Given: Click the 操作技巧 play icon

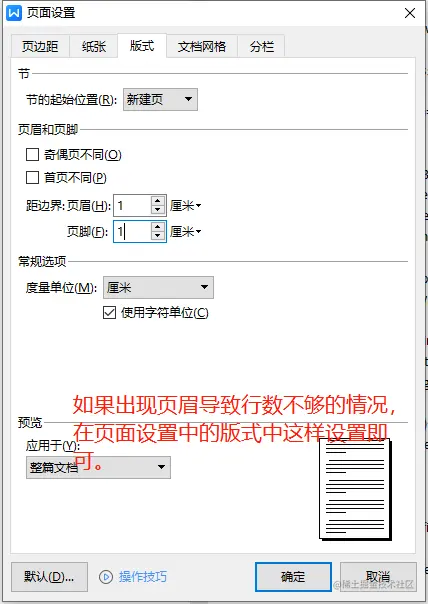Looking at the screenshot, I should [x=106, y=577].
